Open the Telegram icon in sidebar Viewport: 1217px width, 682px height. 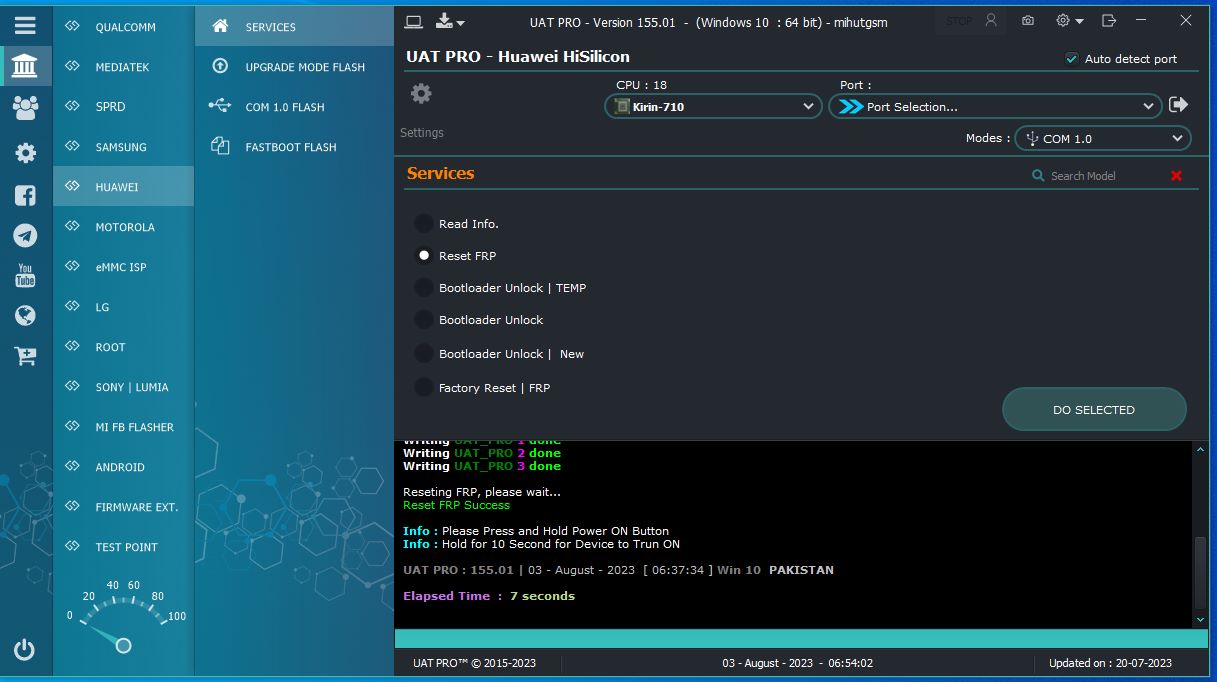[x=25, y=235]
